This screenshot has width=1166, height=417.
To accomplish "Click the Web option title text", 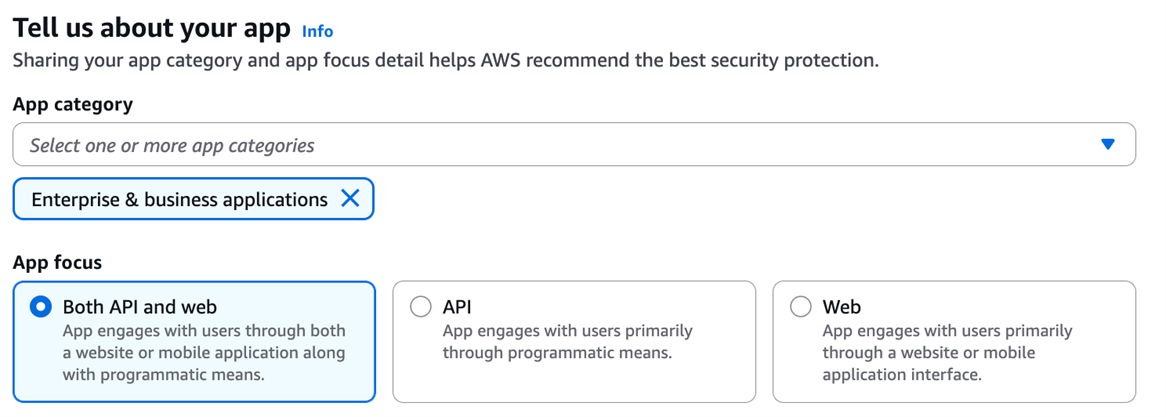I will [x=841, y=307].
